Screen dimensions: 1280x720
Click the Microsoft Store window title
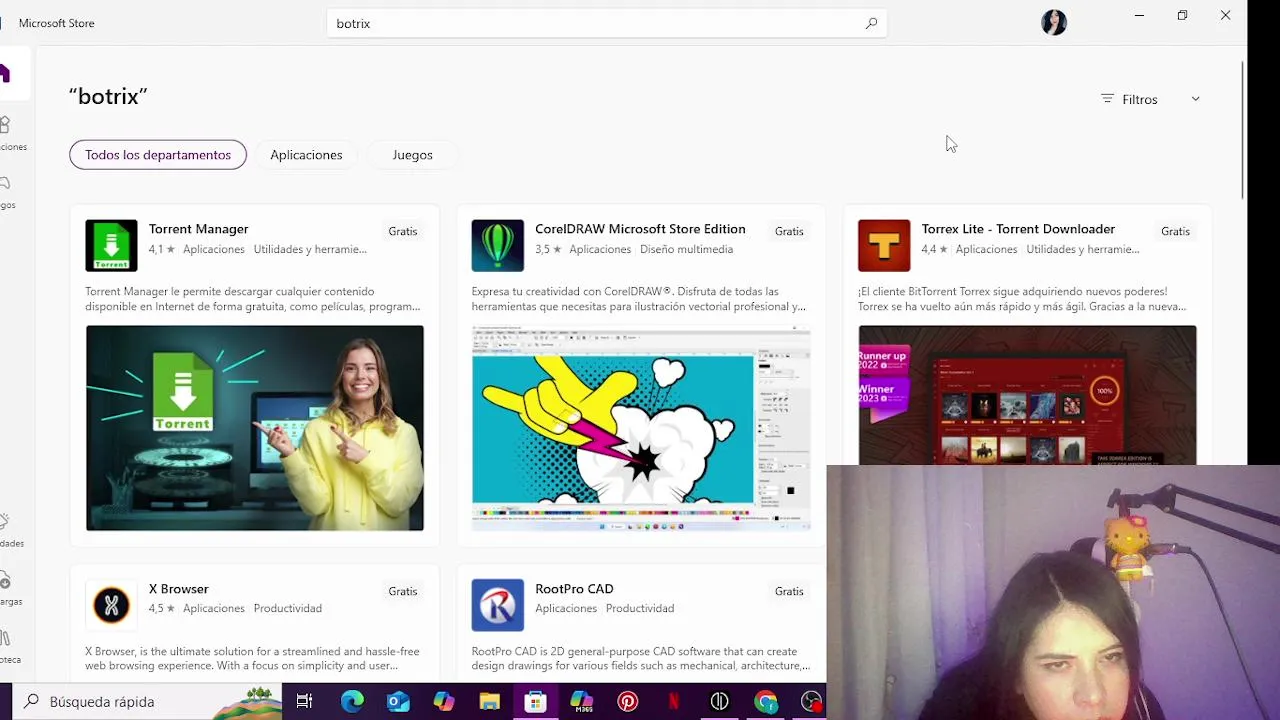click(57, 23)
